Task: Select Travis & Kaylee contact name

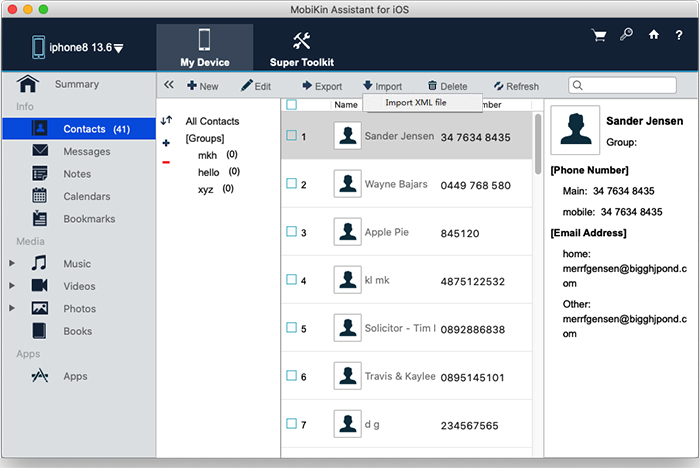Action: [x=400, y=376]
